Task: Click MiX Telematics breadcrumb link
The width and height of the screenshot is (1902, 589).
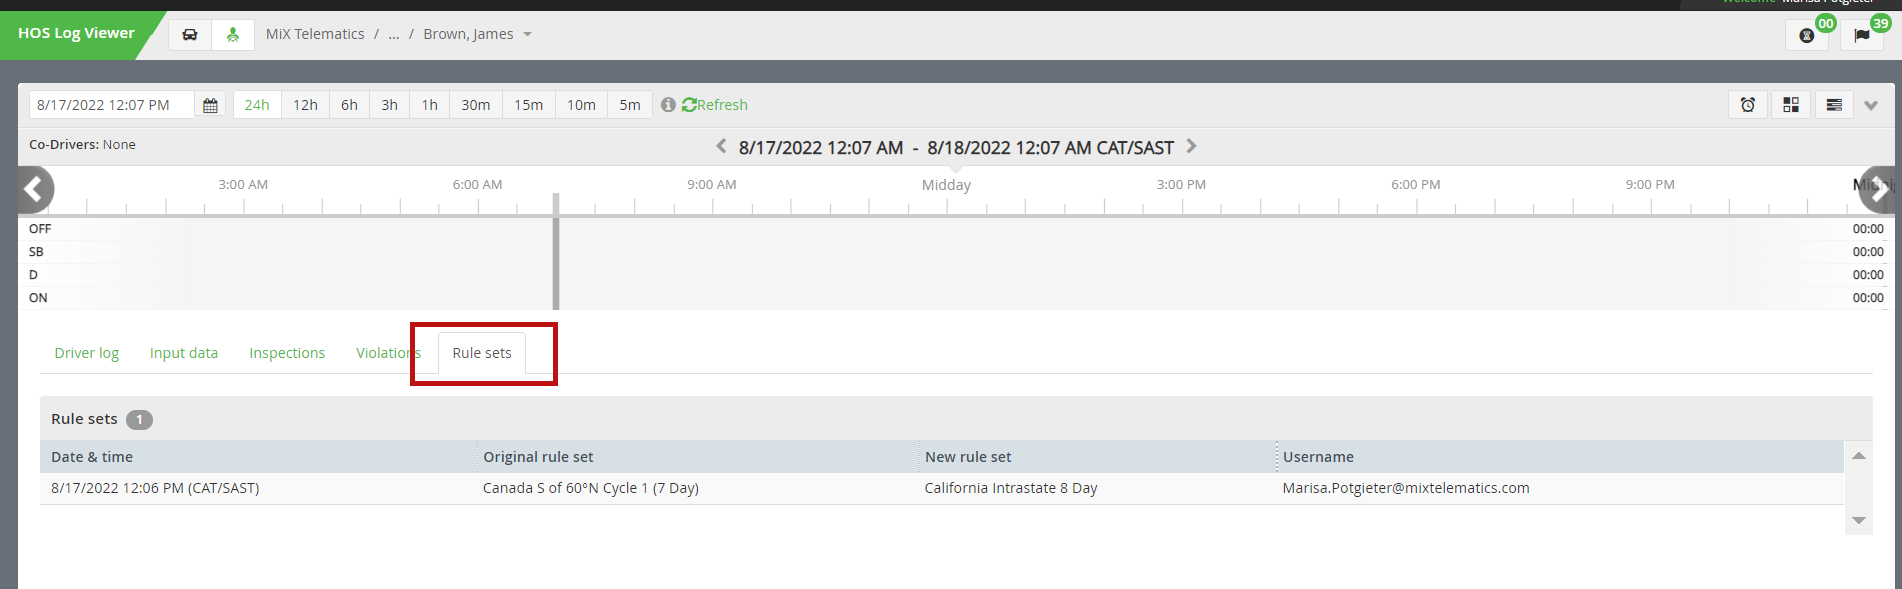Action: coord(315,34)
